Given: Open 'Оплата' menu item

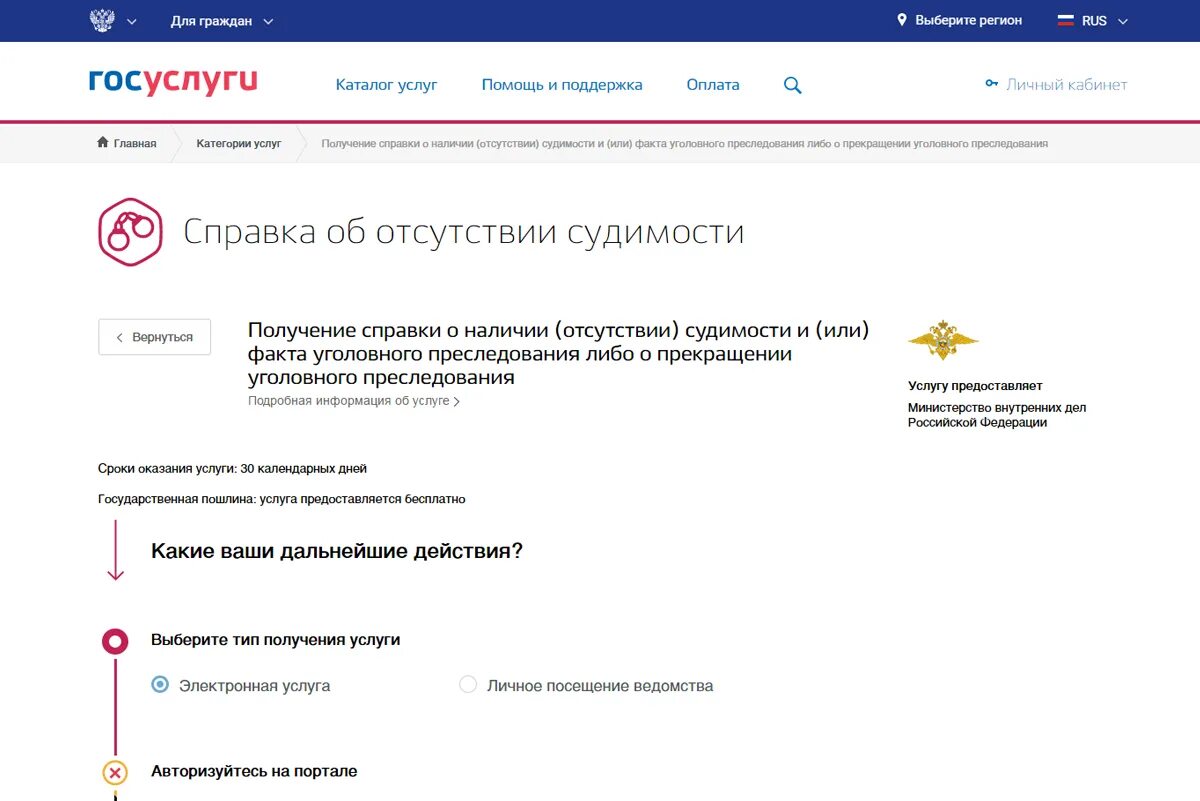Looking at the screenshot, I should 713,85.
